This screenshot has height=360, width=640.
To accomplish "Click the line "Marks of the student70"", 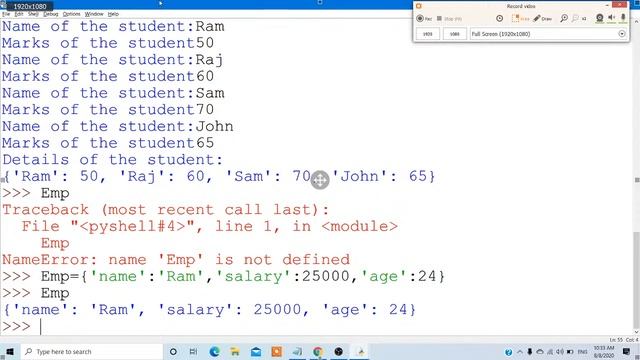I will [x=108, y=109].
